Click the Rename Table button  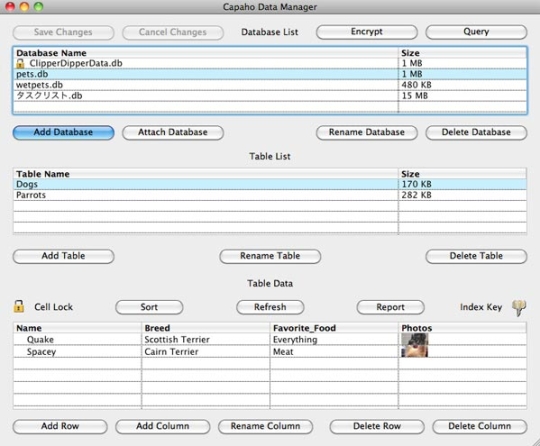pos(270,256)
